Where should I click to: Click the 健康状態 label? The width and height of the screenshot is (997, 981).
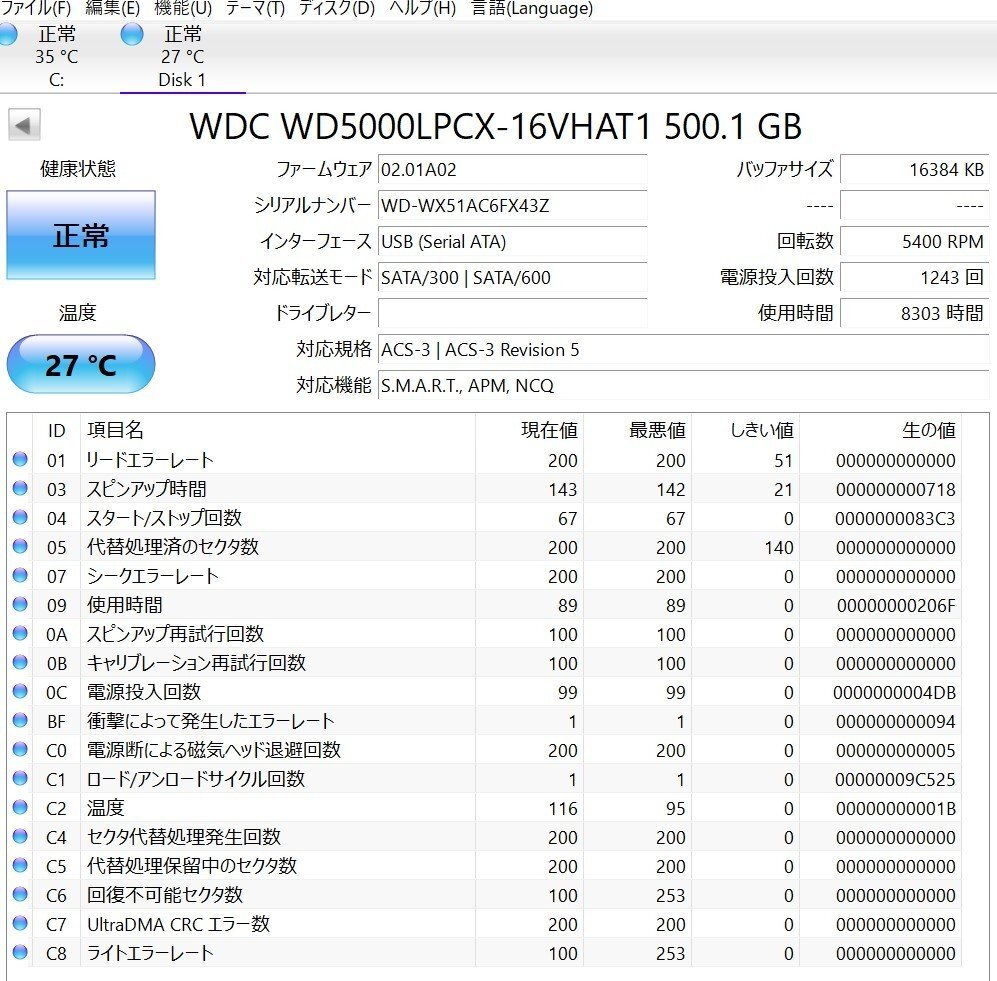click(x=78, y=168)
